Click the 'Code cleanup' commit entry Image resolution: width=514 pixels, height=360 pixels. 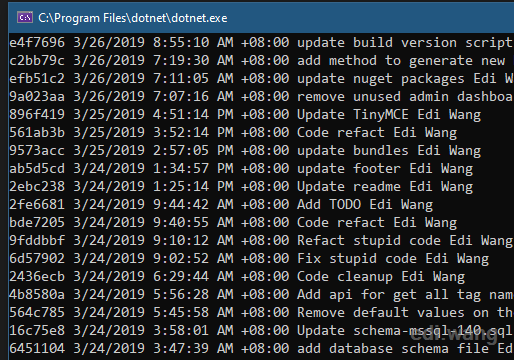click(x=237, y=277)
